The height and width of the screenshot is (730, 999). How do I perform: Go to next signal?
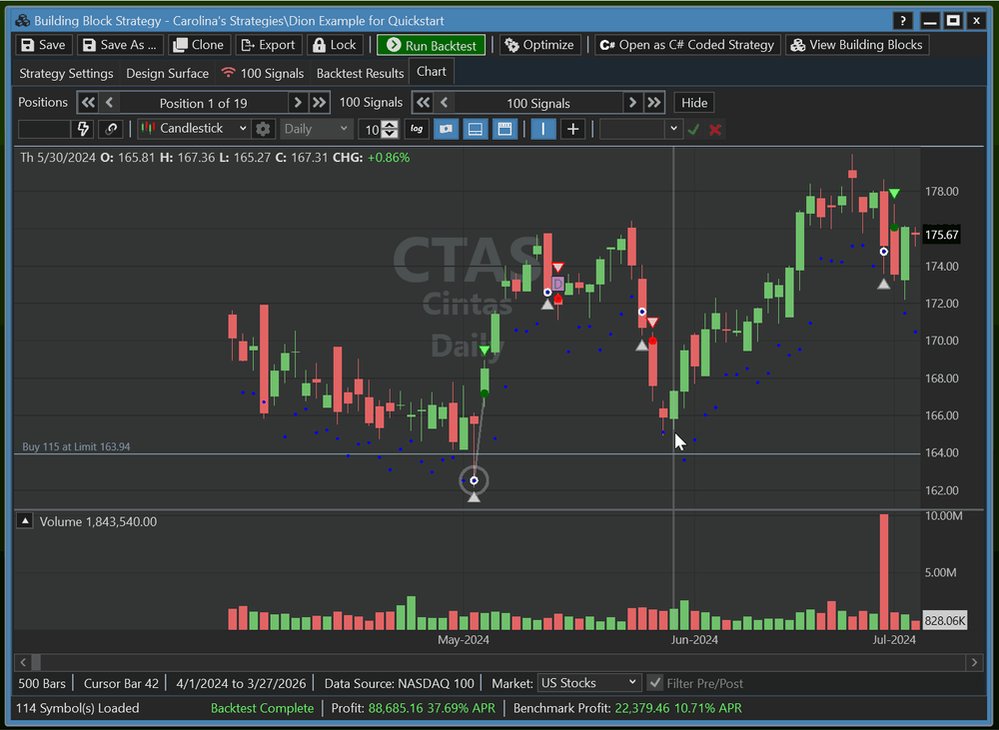pyautogui.click(x=633, y=103)
